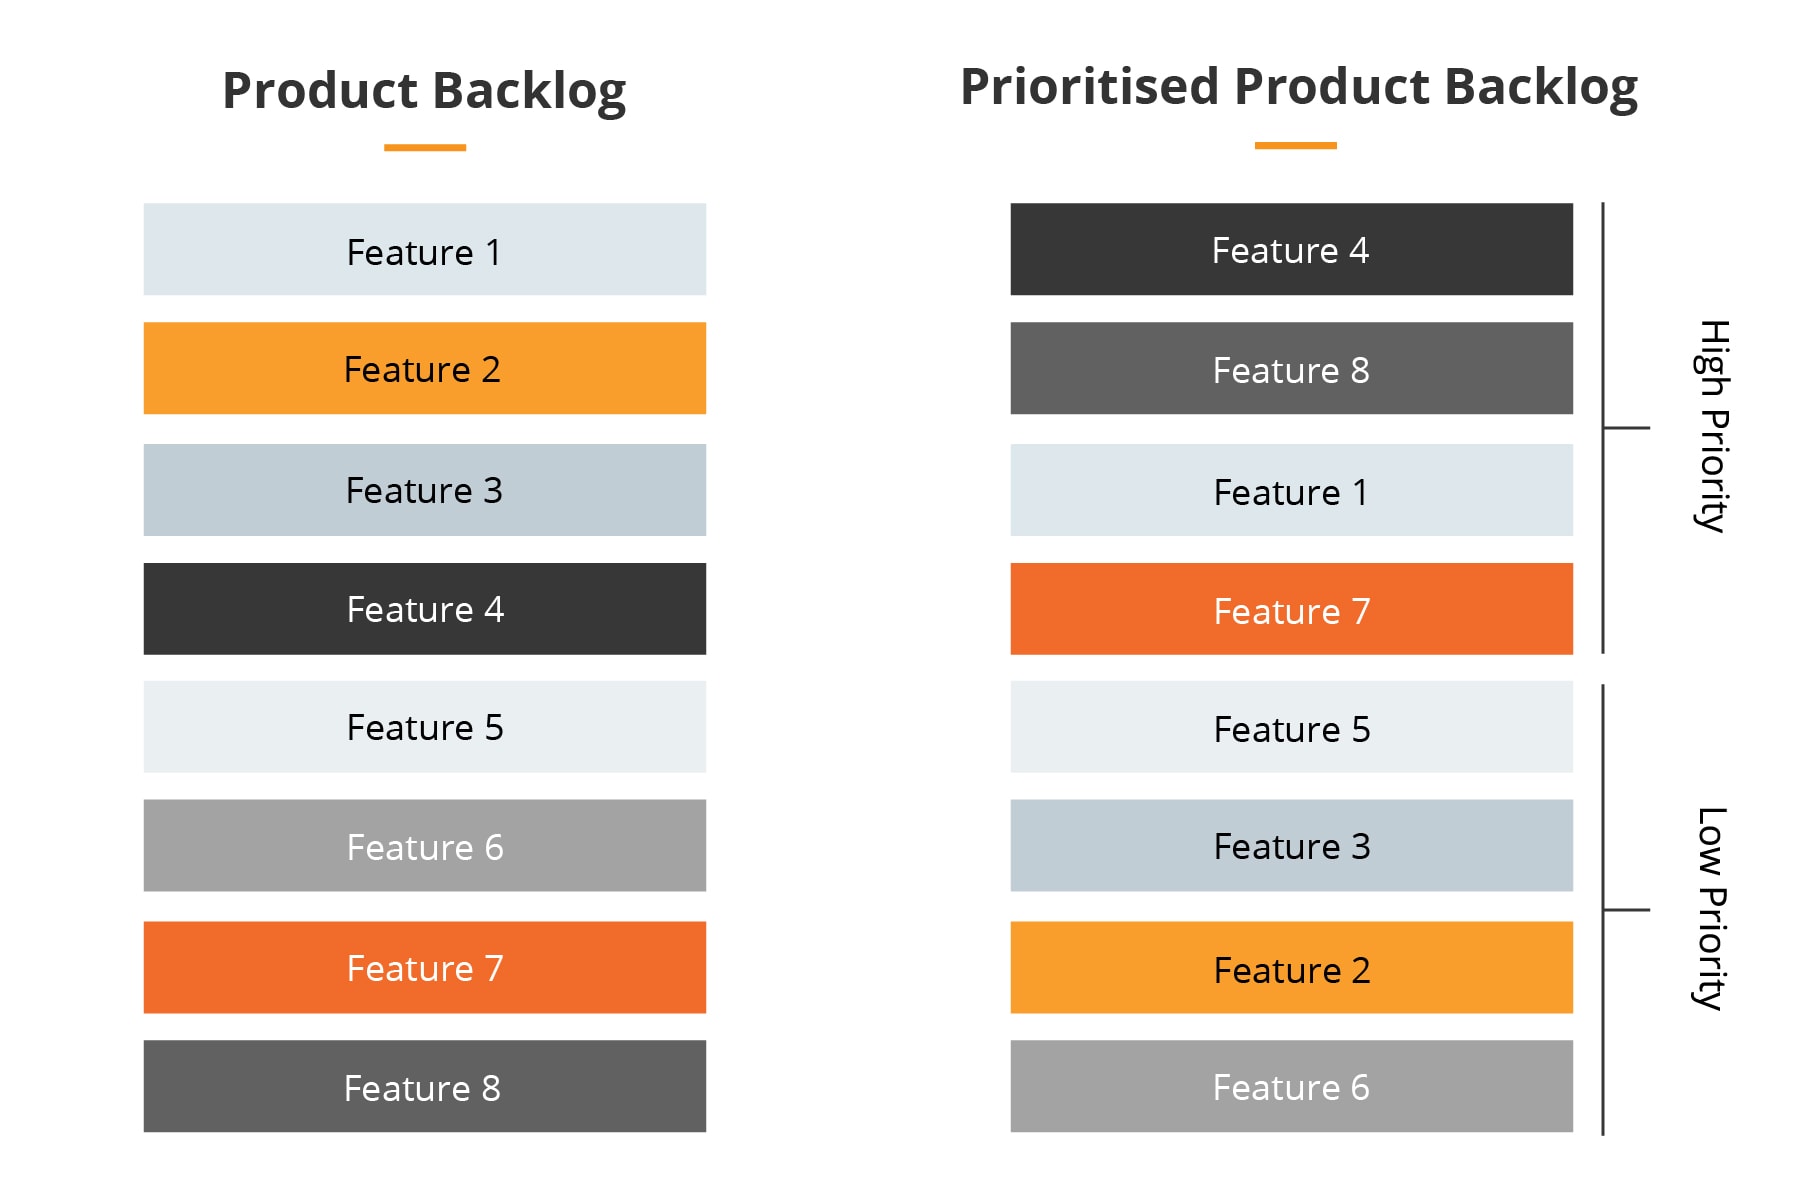Select Feature 1 in the unprioritised Product Backlog
The image size is (1812, 1186).
pos(424,250)
